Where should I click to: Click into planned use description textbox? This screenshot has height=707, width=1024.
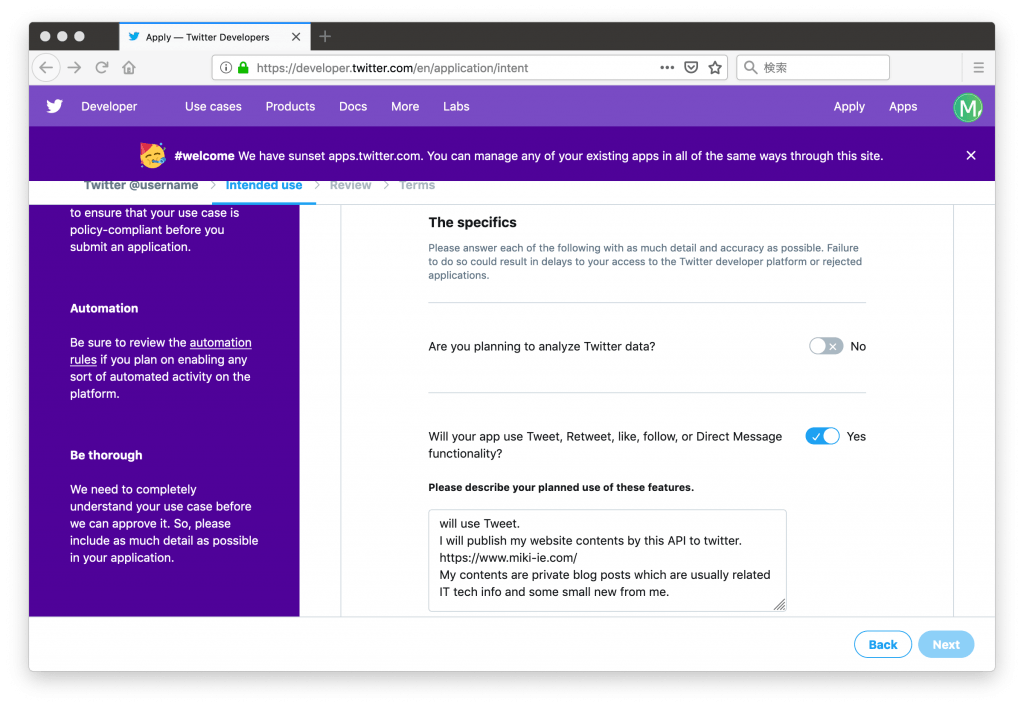pos(607,560)
